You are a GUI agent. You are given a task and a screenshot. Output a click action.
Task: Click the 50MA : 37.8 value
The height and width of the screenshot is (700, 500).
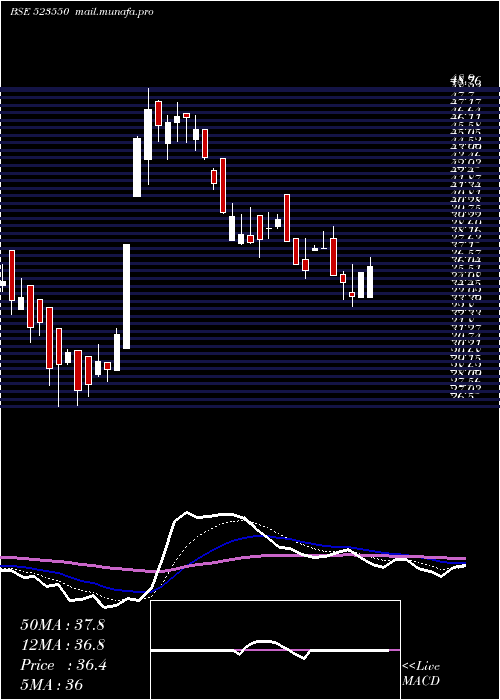(62, 625)
